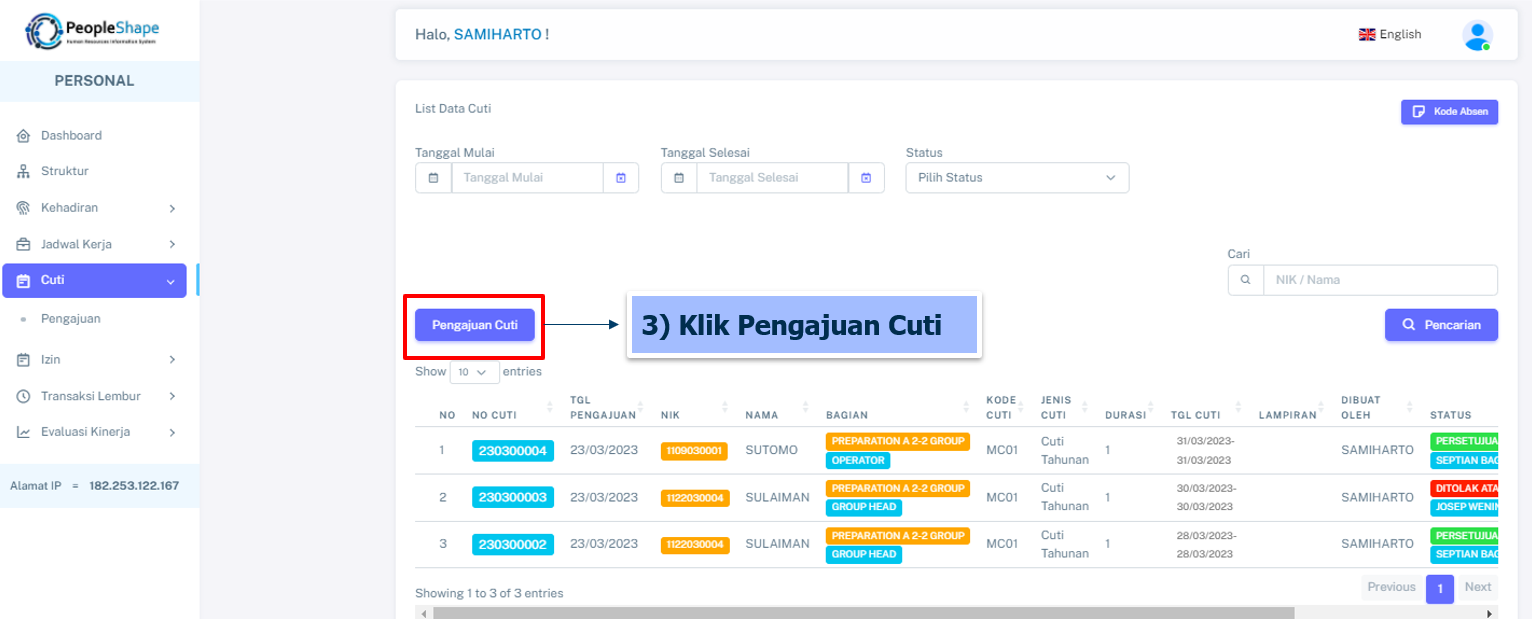The width and height of the screenshot is (1532, 619).
Task: Focus the NIK / Nama search field
Action: click(1380, 280)
